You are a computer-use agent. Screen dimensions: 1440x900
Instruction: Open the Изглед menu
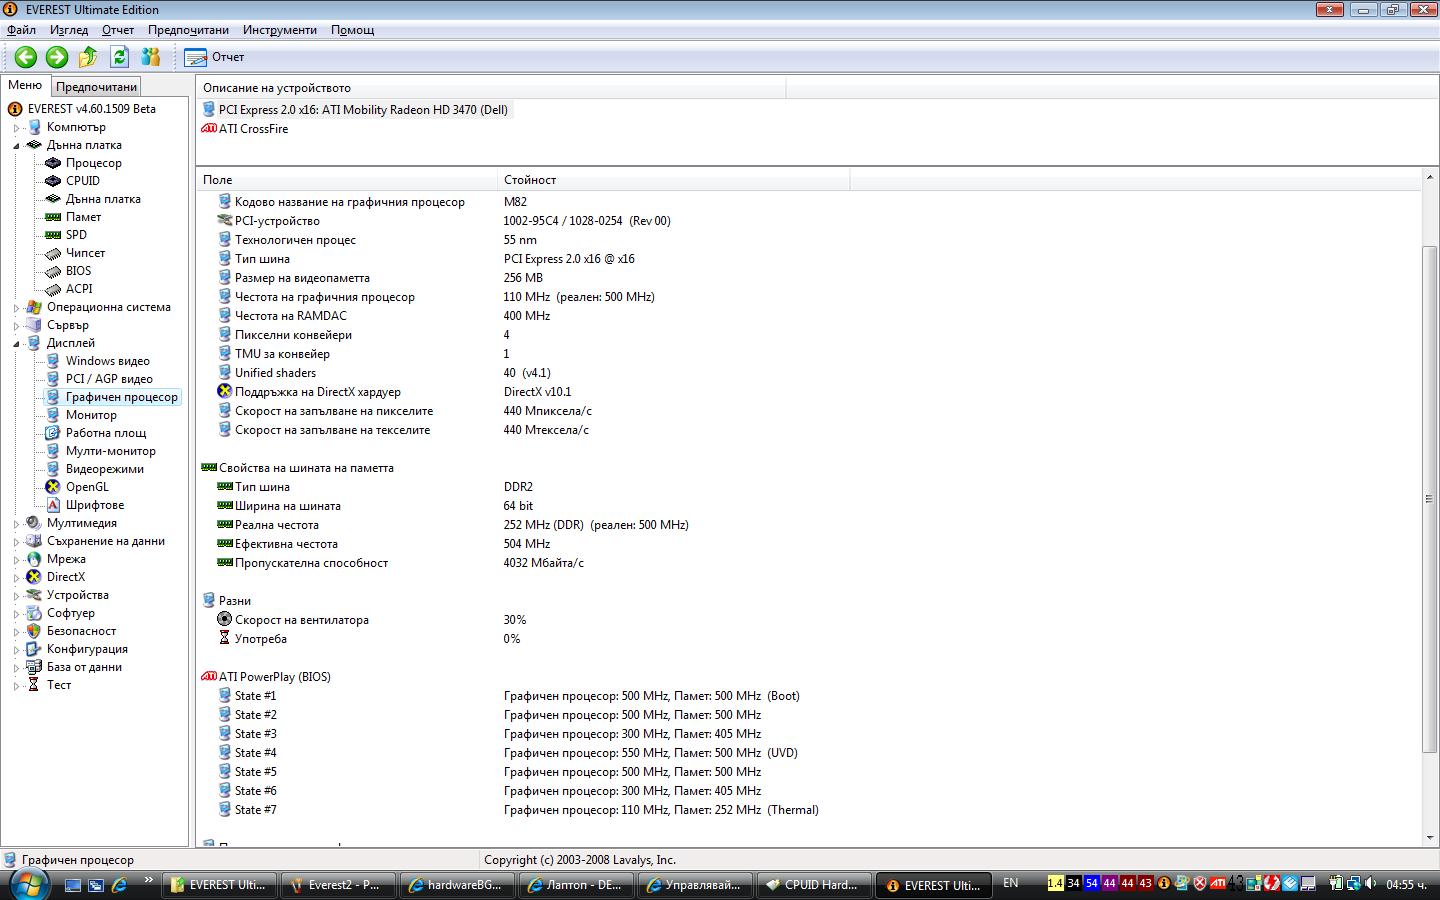coord(69,30)
